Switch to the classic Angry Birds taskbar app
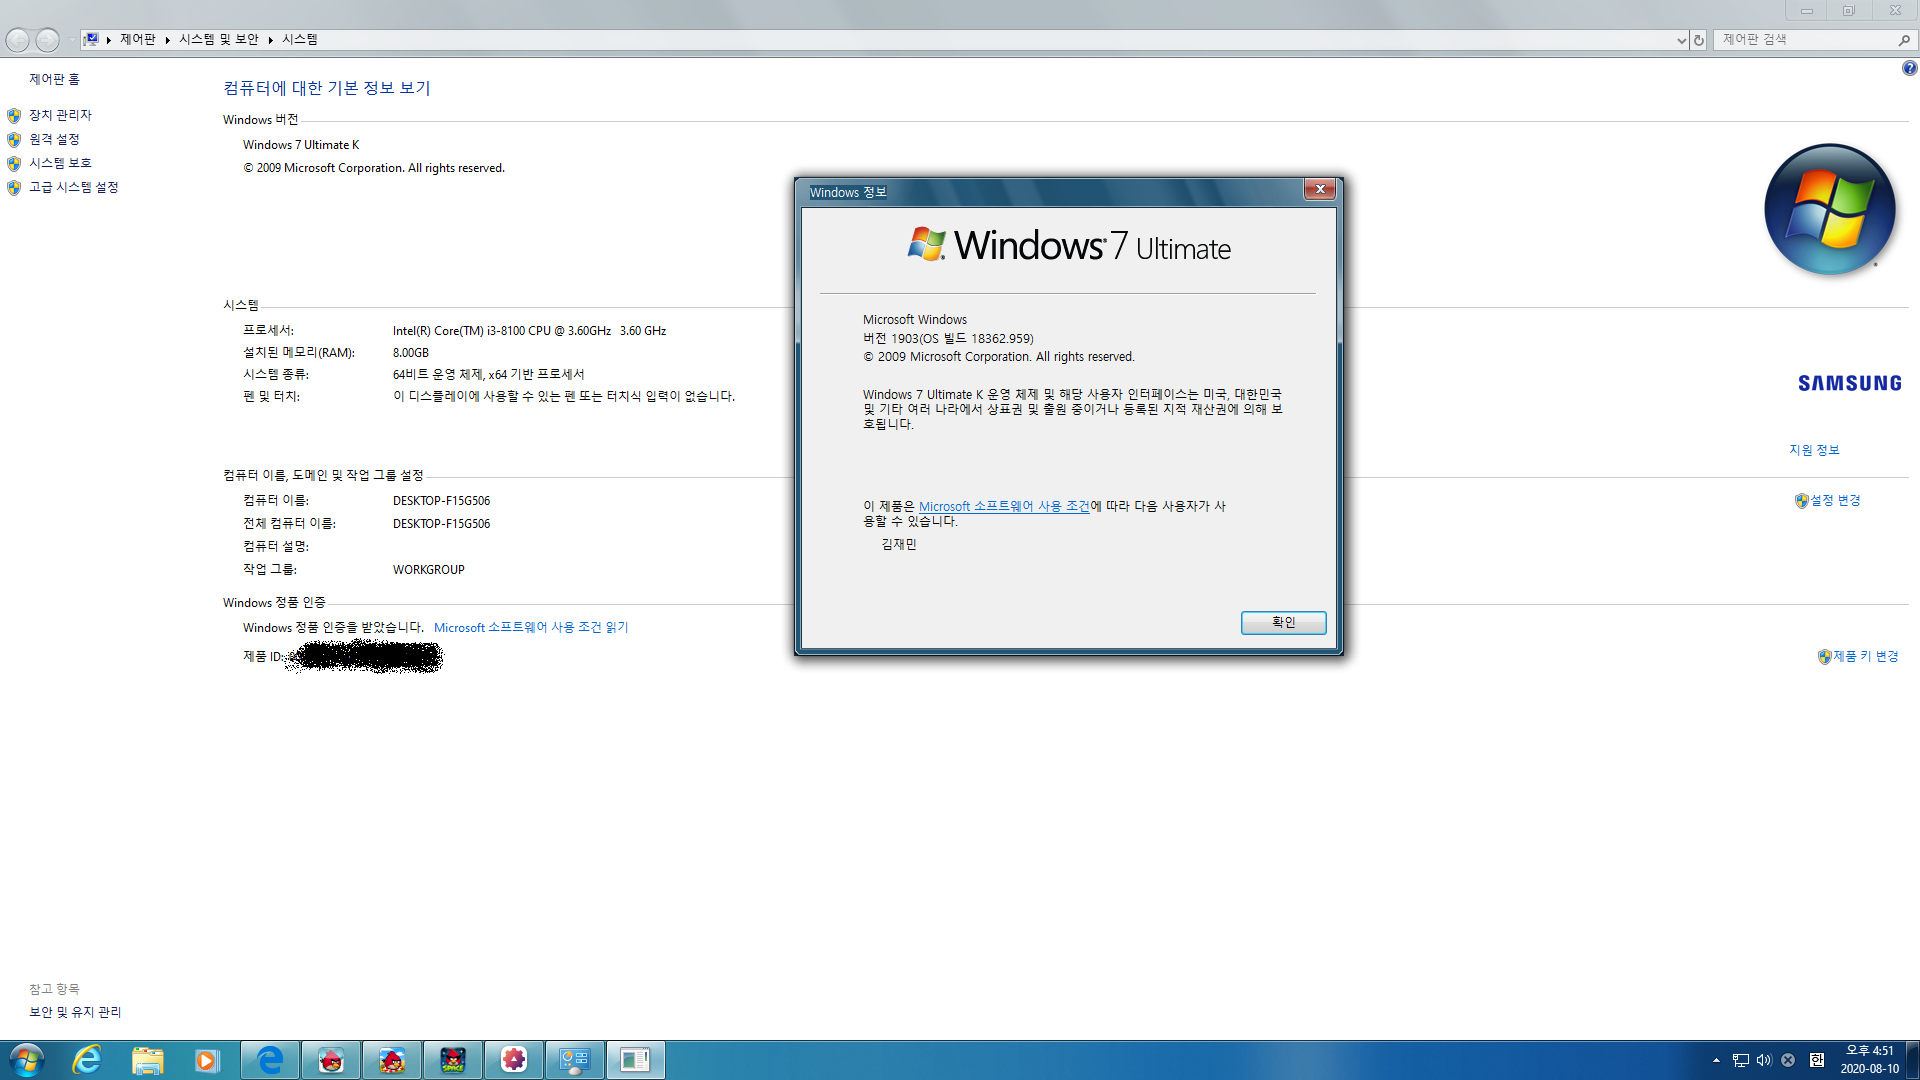 coord(331,1060)
